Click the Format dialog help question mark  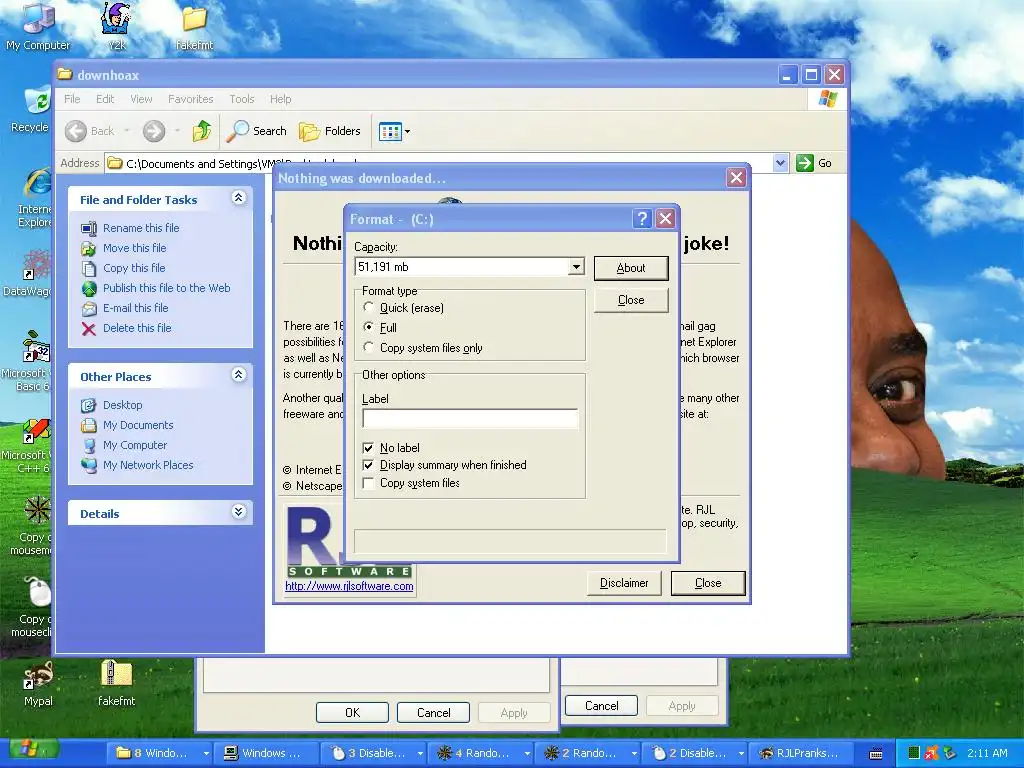[642, 218]
